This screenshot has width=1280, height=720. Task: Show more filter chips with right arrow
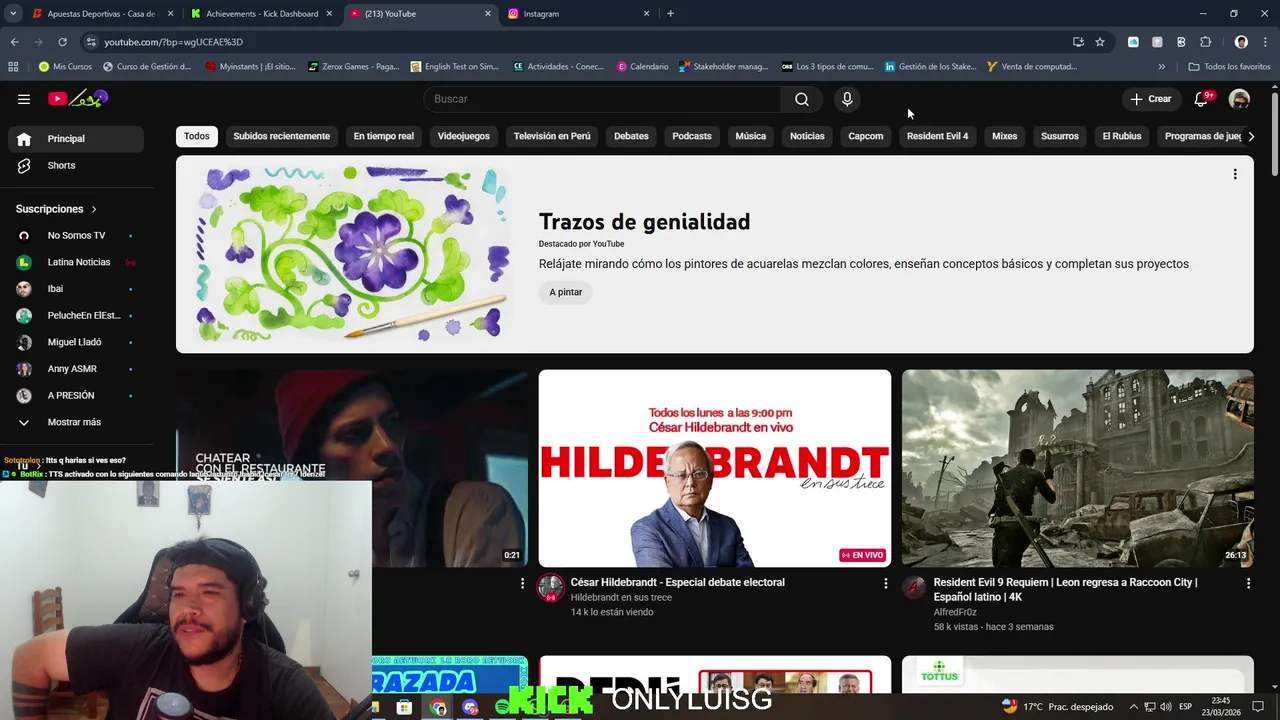tap(1251, 136)
